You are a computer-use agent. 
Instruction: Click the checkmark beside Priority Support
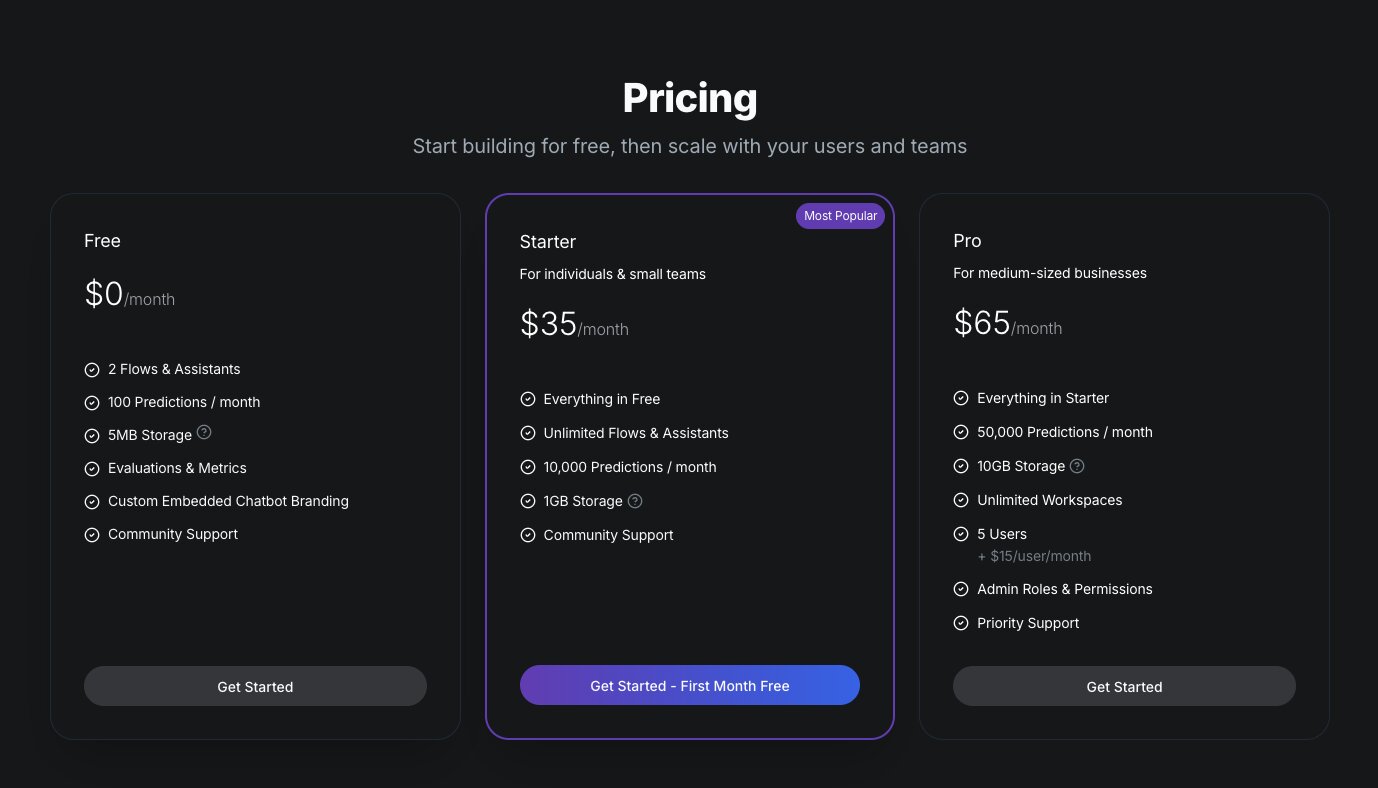961,623
